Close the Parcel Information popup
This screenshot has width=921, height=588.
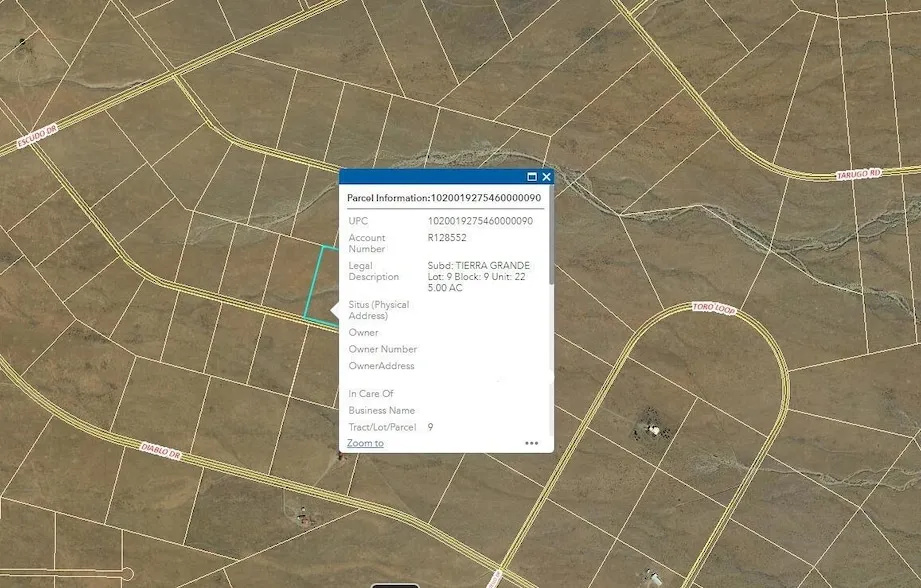[546, 177]
